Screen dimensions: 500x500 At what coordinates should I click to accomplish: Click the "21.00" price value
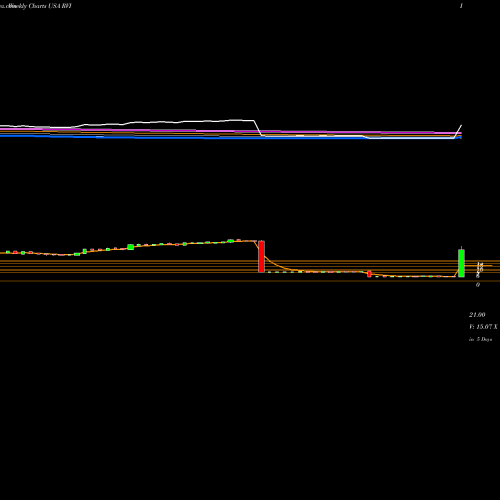click(x=477, y=315)
